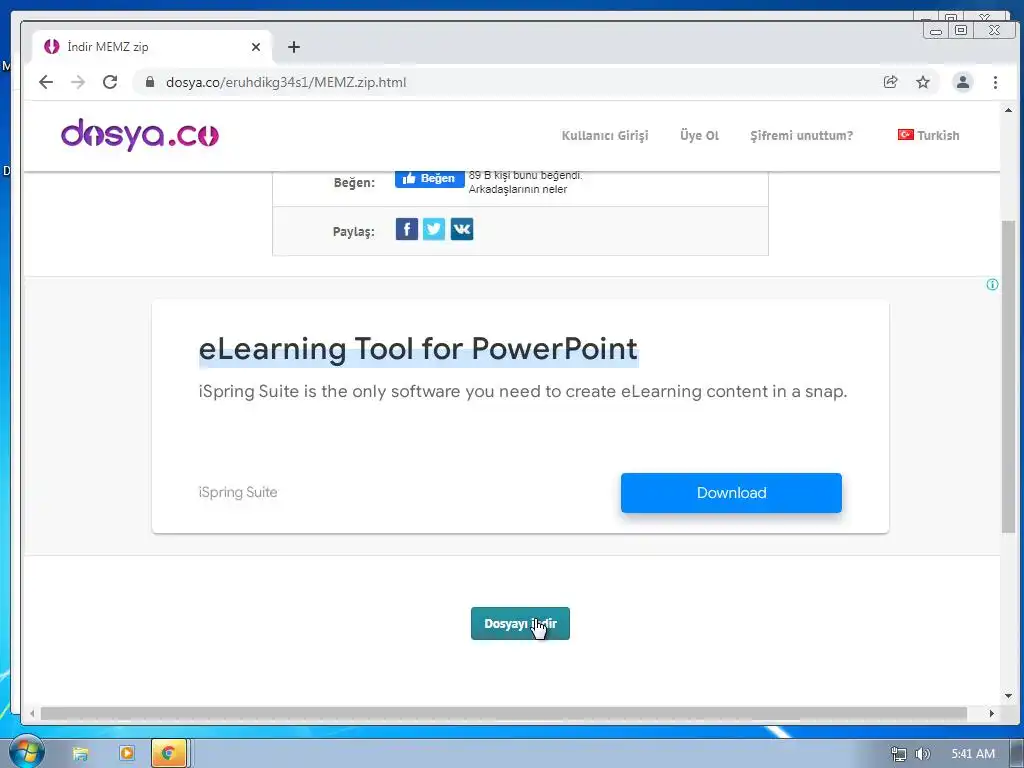Image resolution: width=1024 pixels, height=768 pixels.
Task: Click the Şifremi unuttum? link
Action: tap(801, 136)
